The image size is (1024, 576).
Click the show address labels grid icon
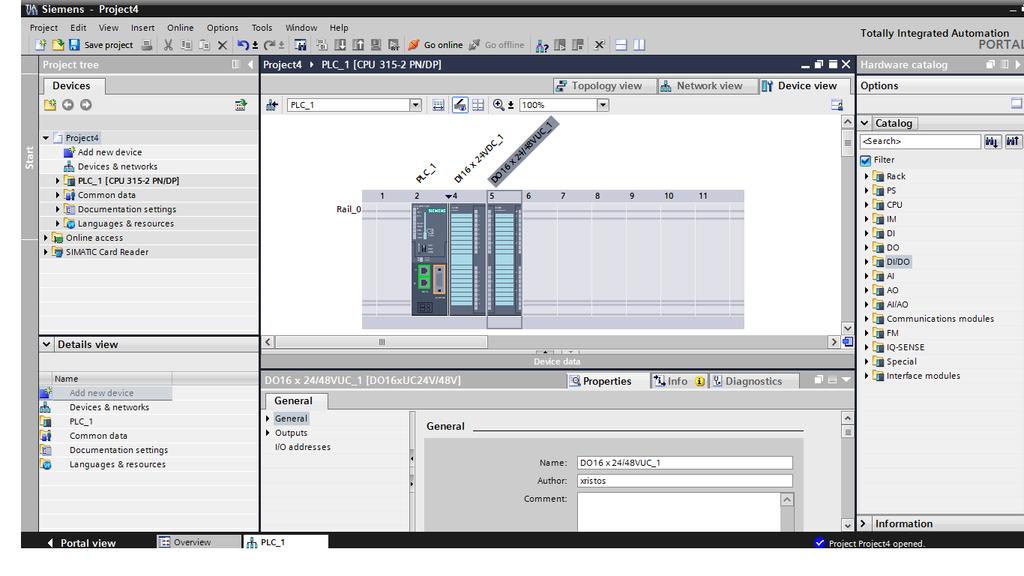[478, 104]
